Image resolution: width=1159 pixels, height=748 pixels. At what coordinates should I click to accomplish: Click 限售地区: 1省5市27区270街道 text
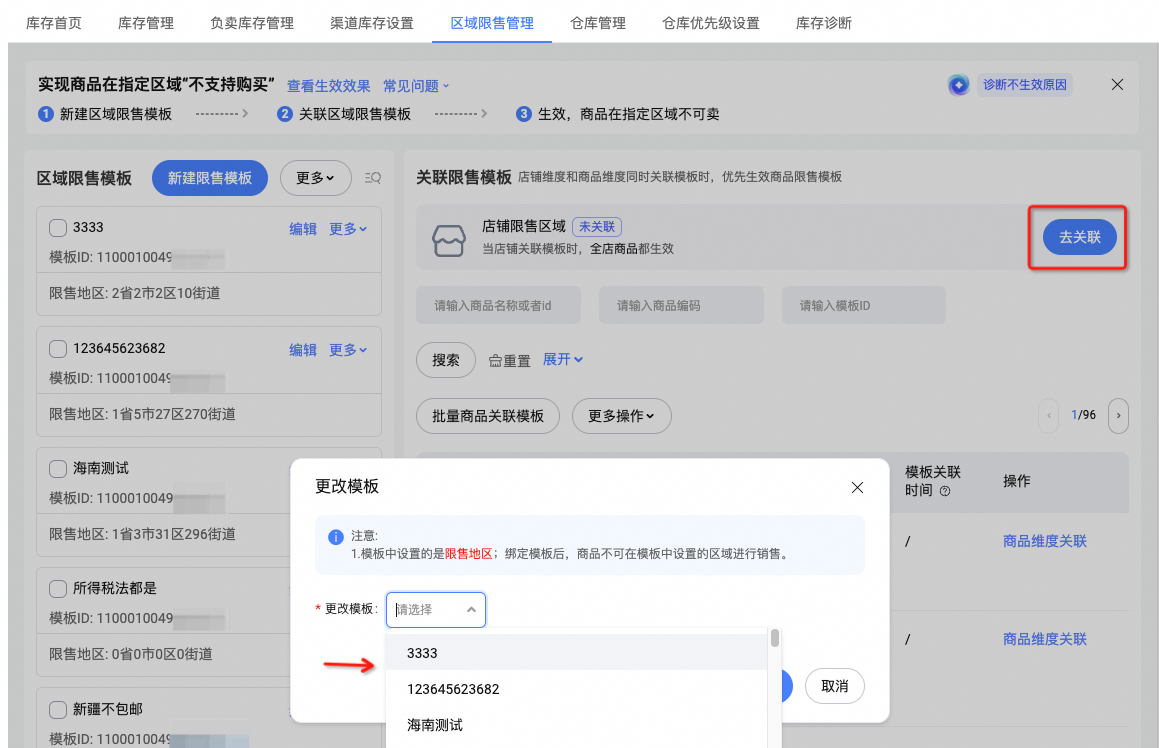143,414
